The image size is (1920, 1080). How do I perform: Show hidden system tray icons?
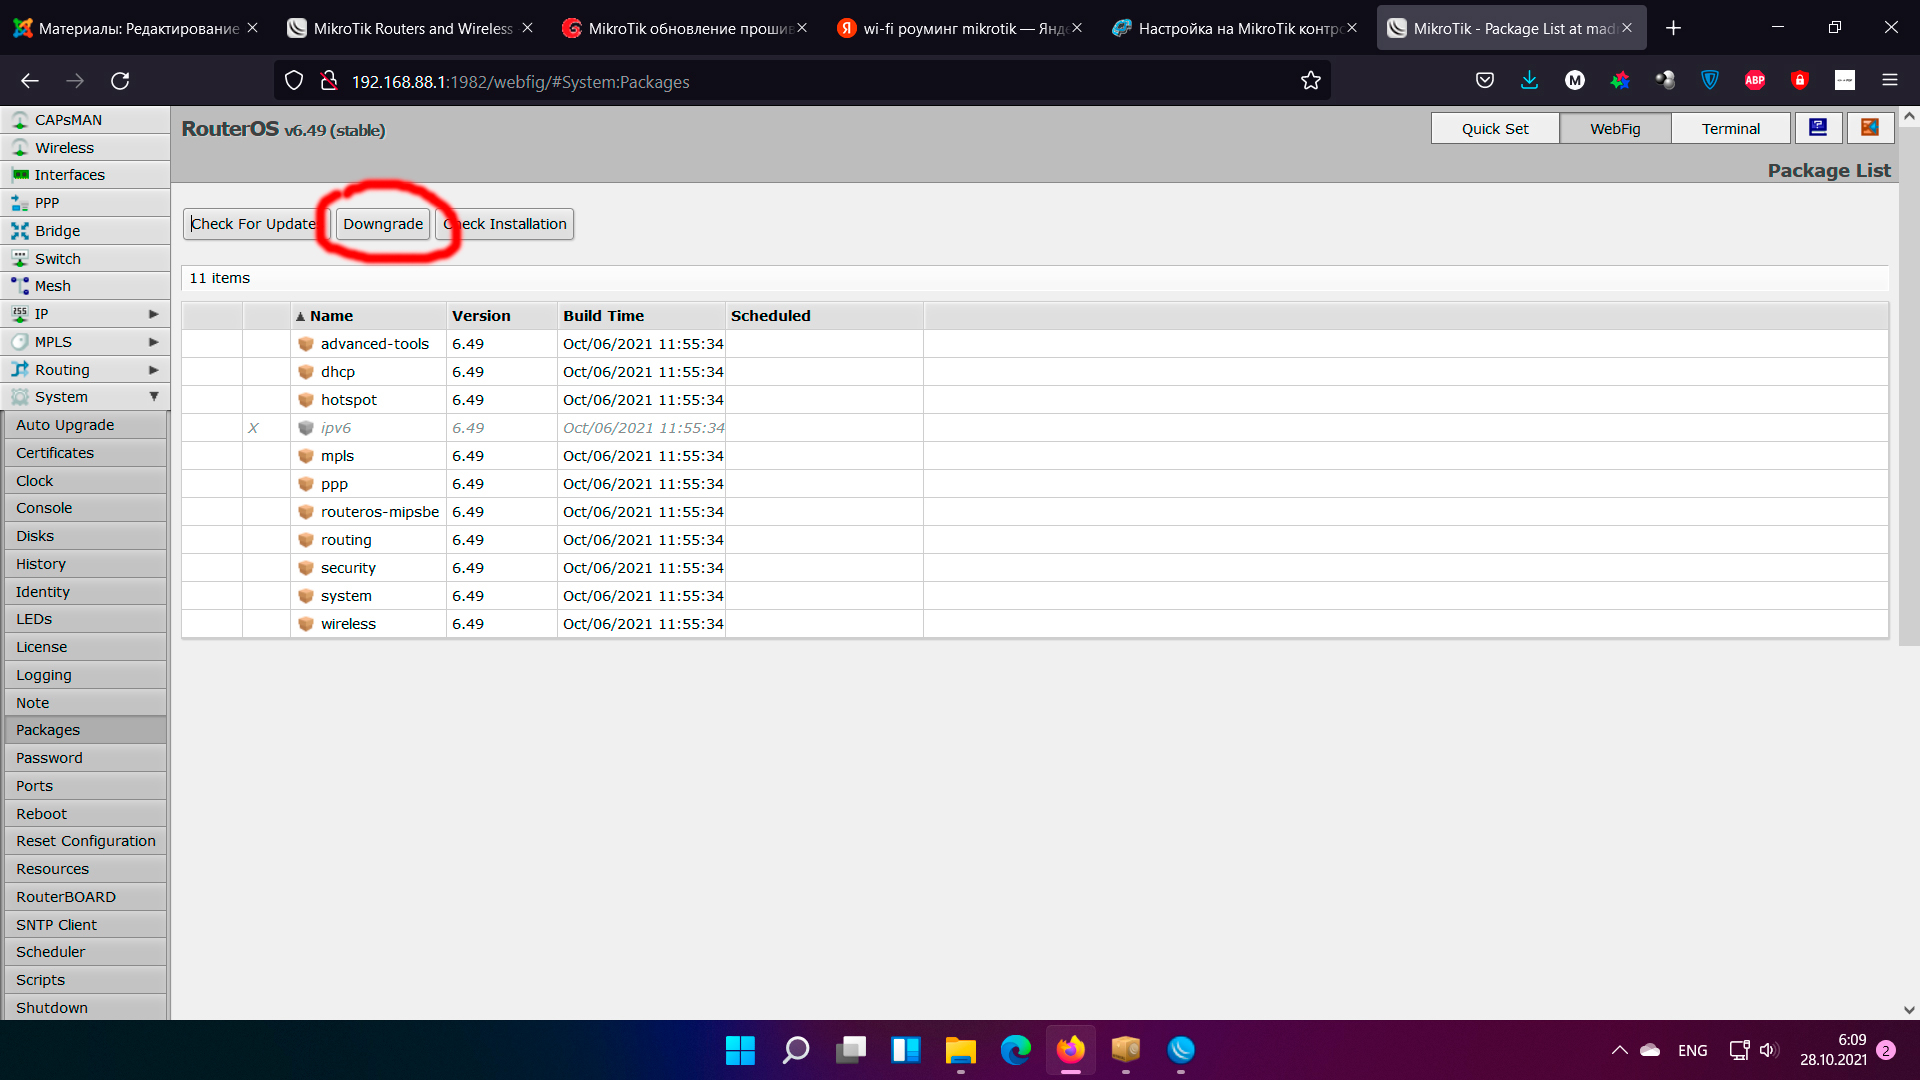click(1619, 1050)
